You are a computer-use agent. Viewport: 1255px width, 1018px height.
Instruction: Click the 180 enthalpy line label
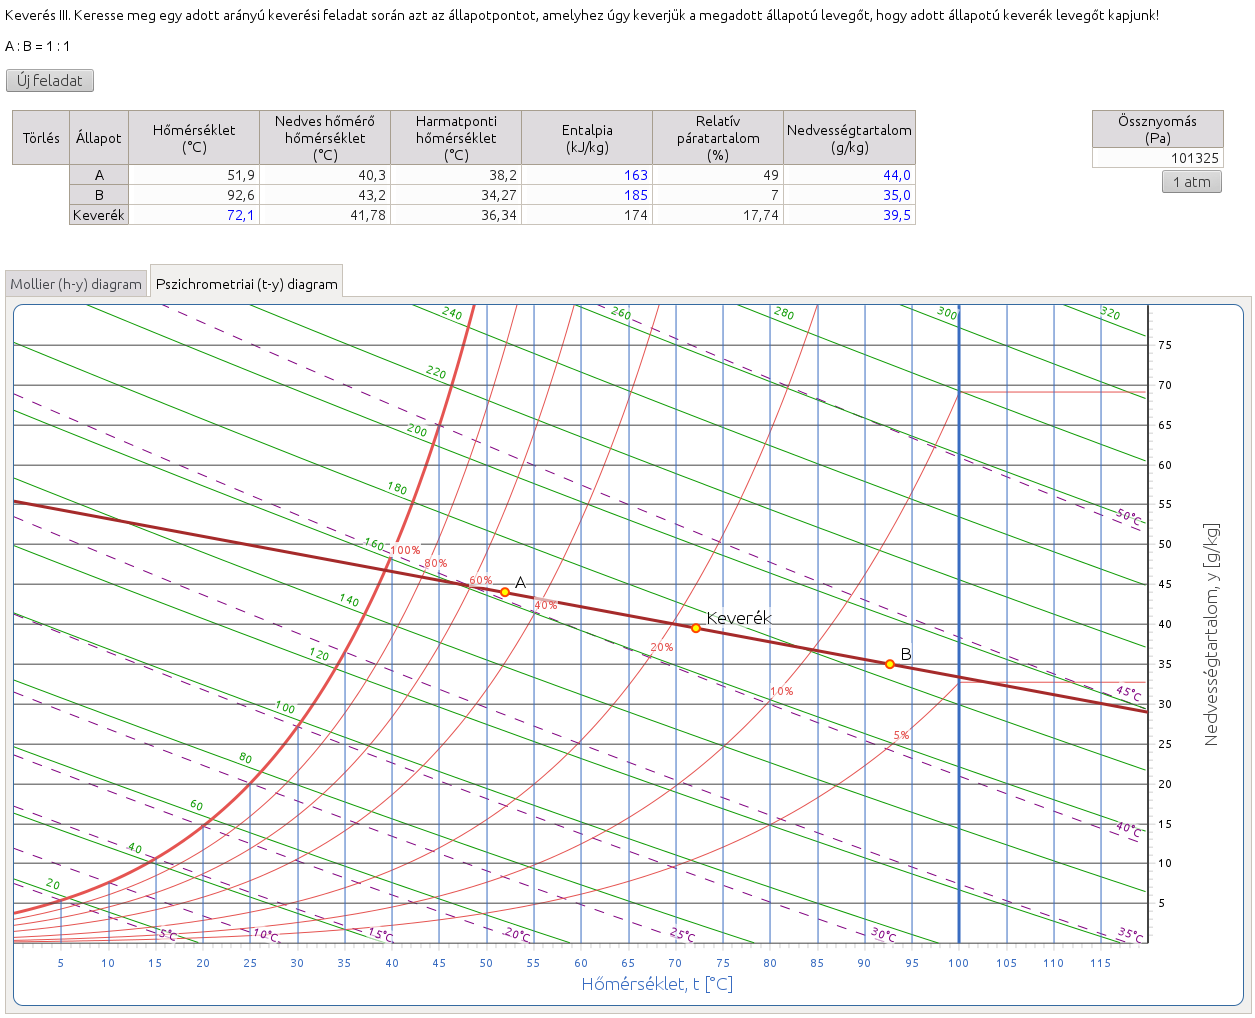(x=397, y=489)
